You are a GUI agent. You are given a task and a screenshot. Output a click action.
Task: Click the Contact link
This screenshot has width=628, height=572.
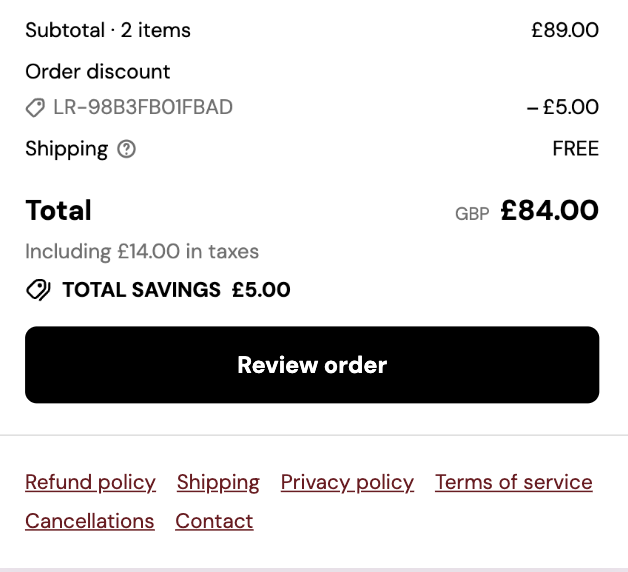coord(214,521)
